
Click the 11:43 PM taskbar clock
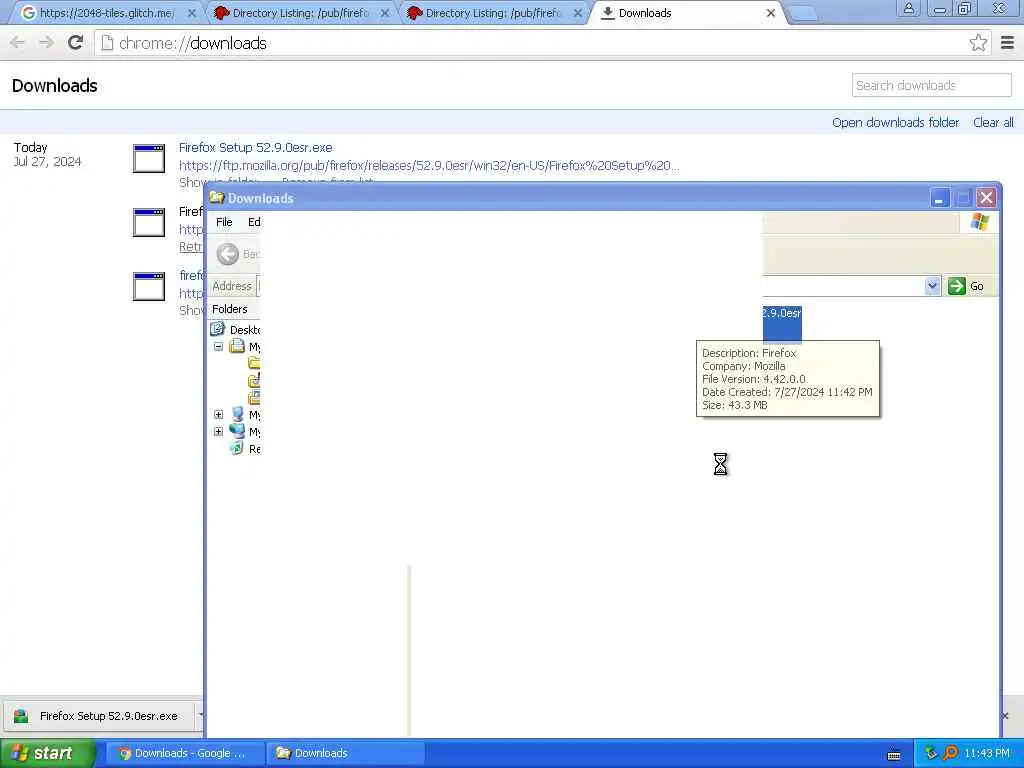pos(987,754)
